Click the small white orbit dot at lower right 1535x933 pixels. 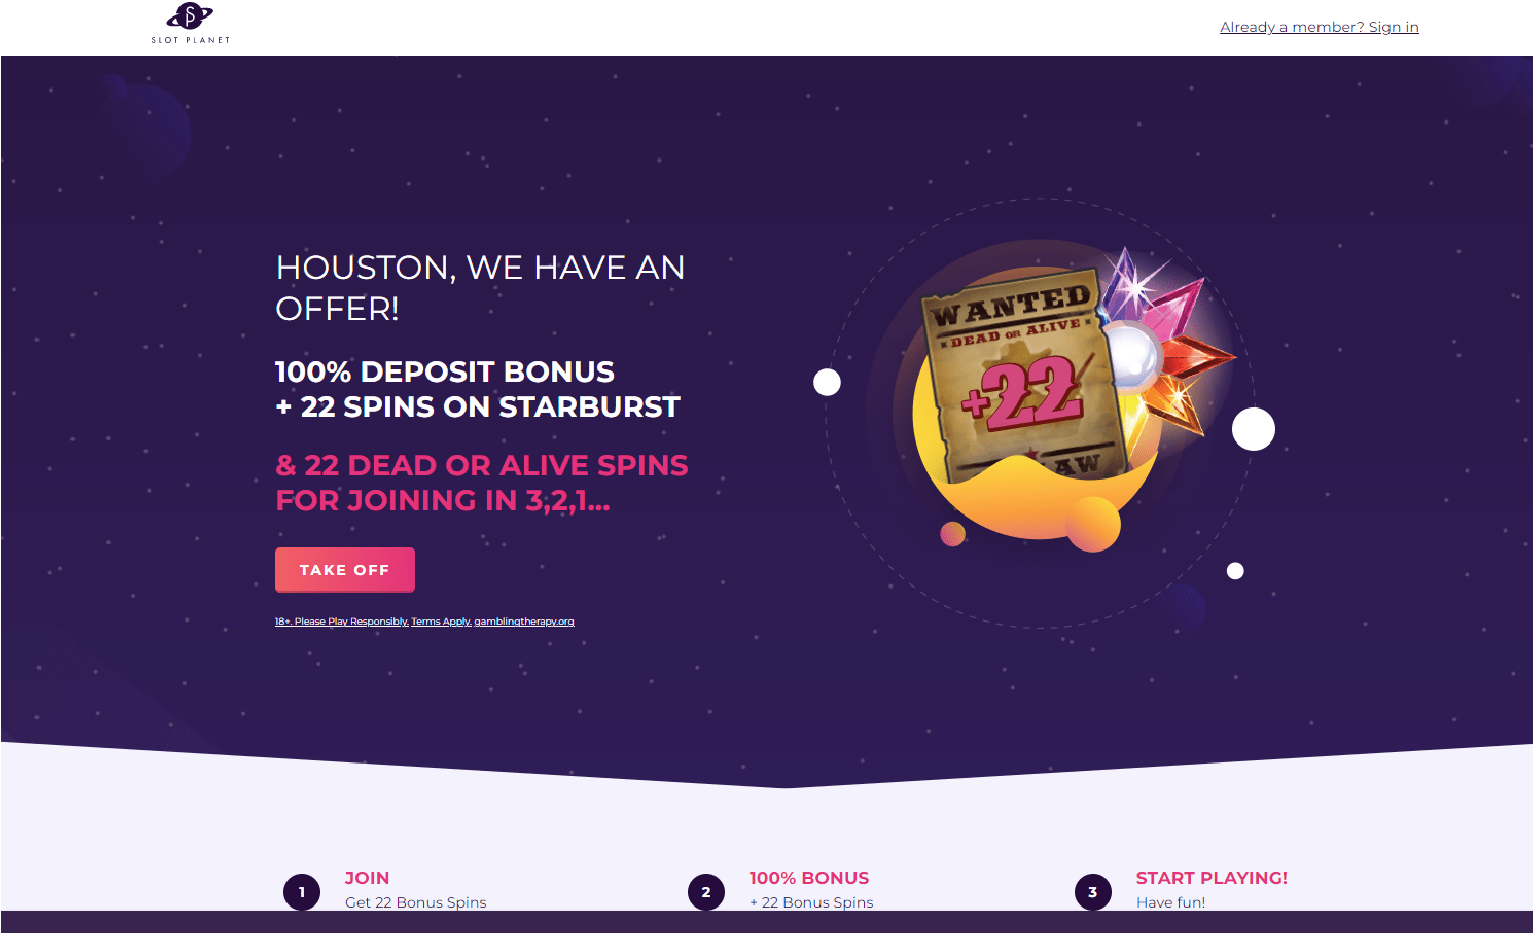1235,571
